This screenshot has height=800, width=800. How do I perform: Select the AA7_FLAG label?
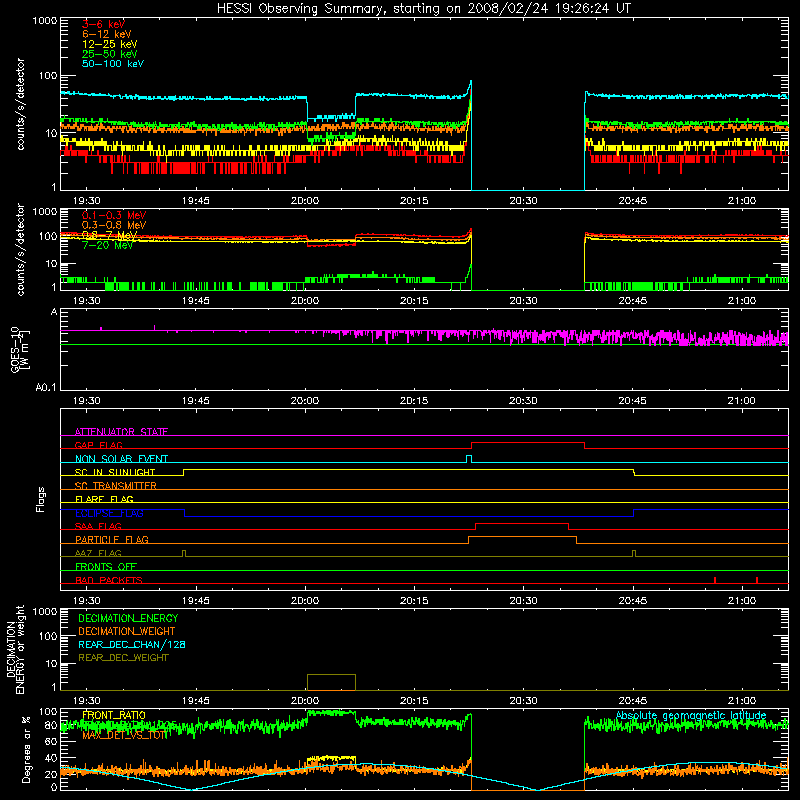tap(98, 553)
